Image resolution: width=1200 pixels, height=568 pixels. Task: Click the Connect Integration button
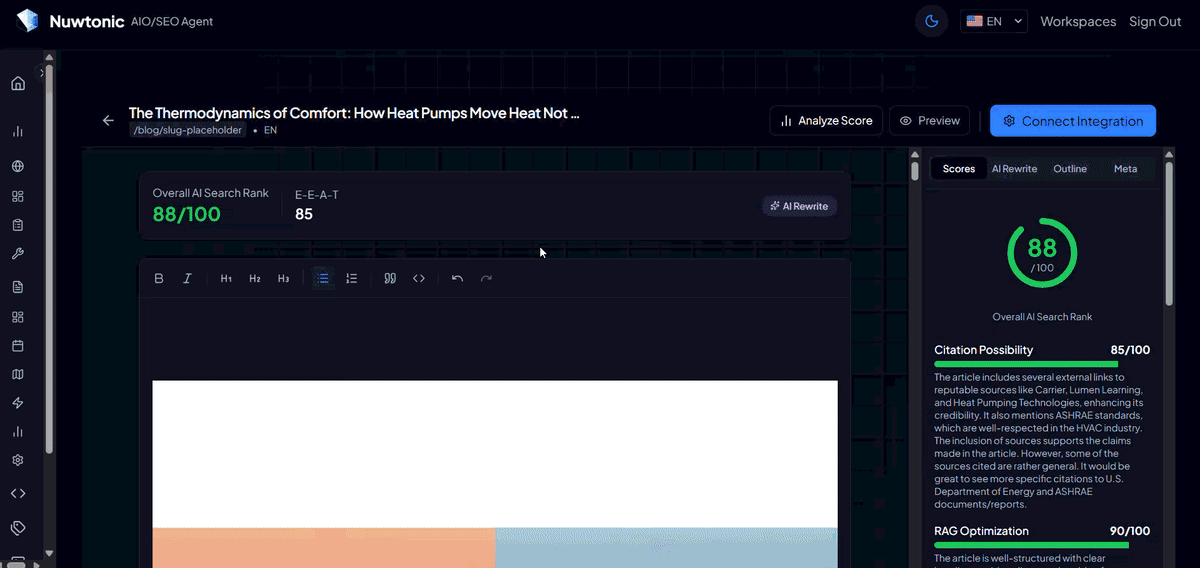pyautogui.click(x=1073, y=121)
